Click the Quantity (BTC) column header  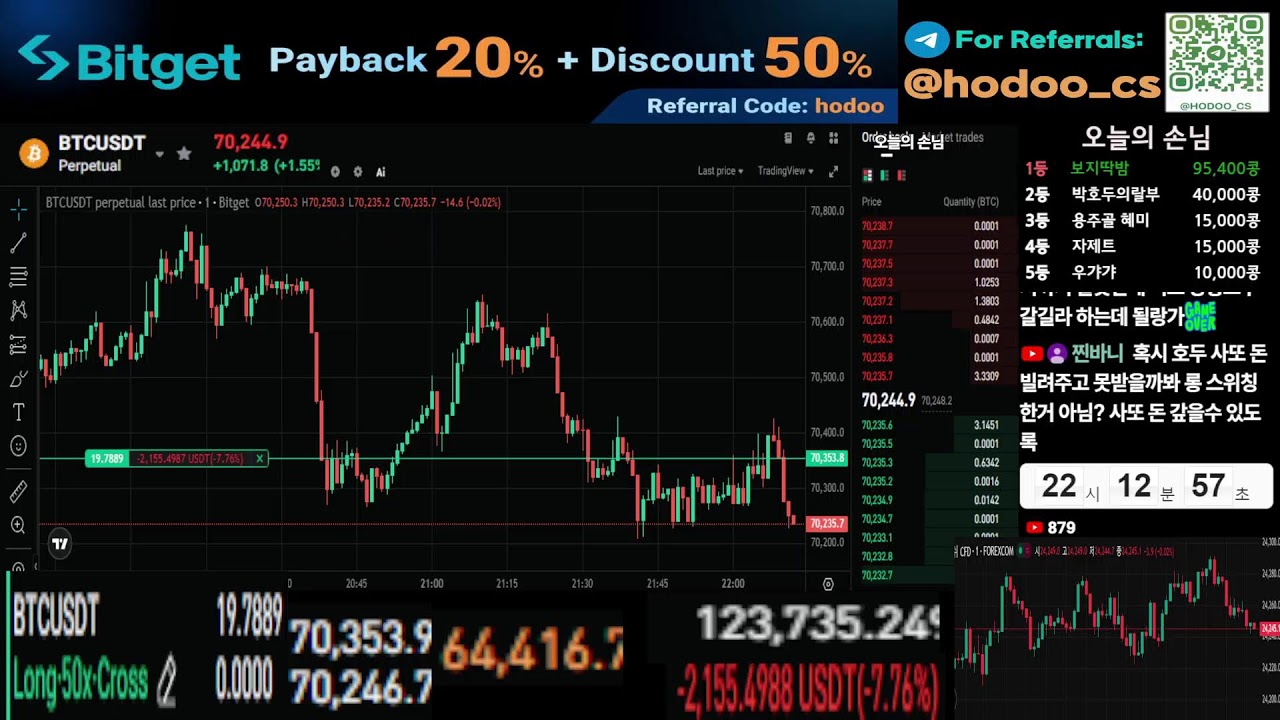click(x=971, y=202)
